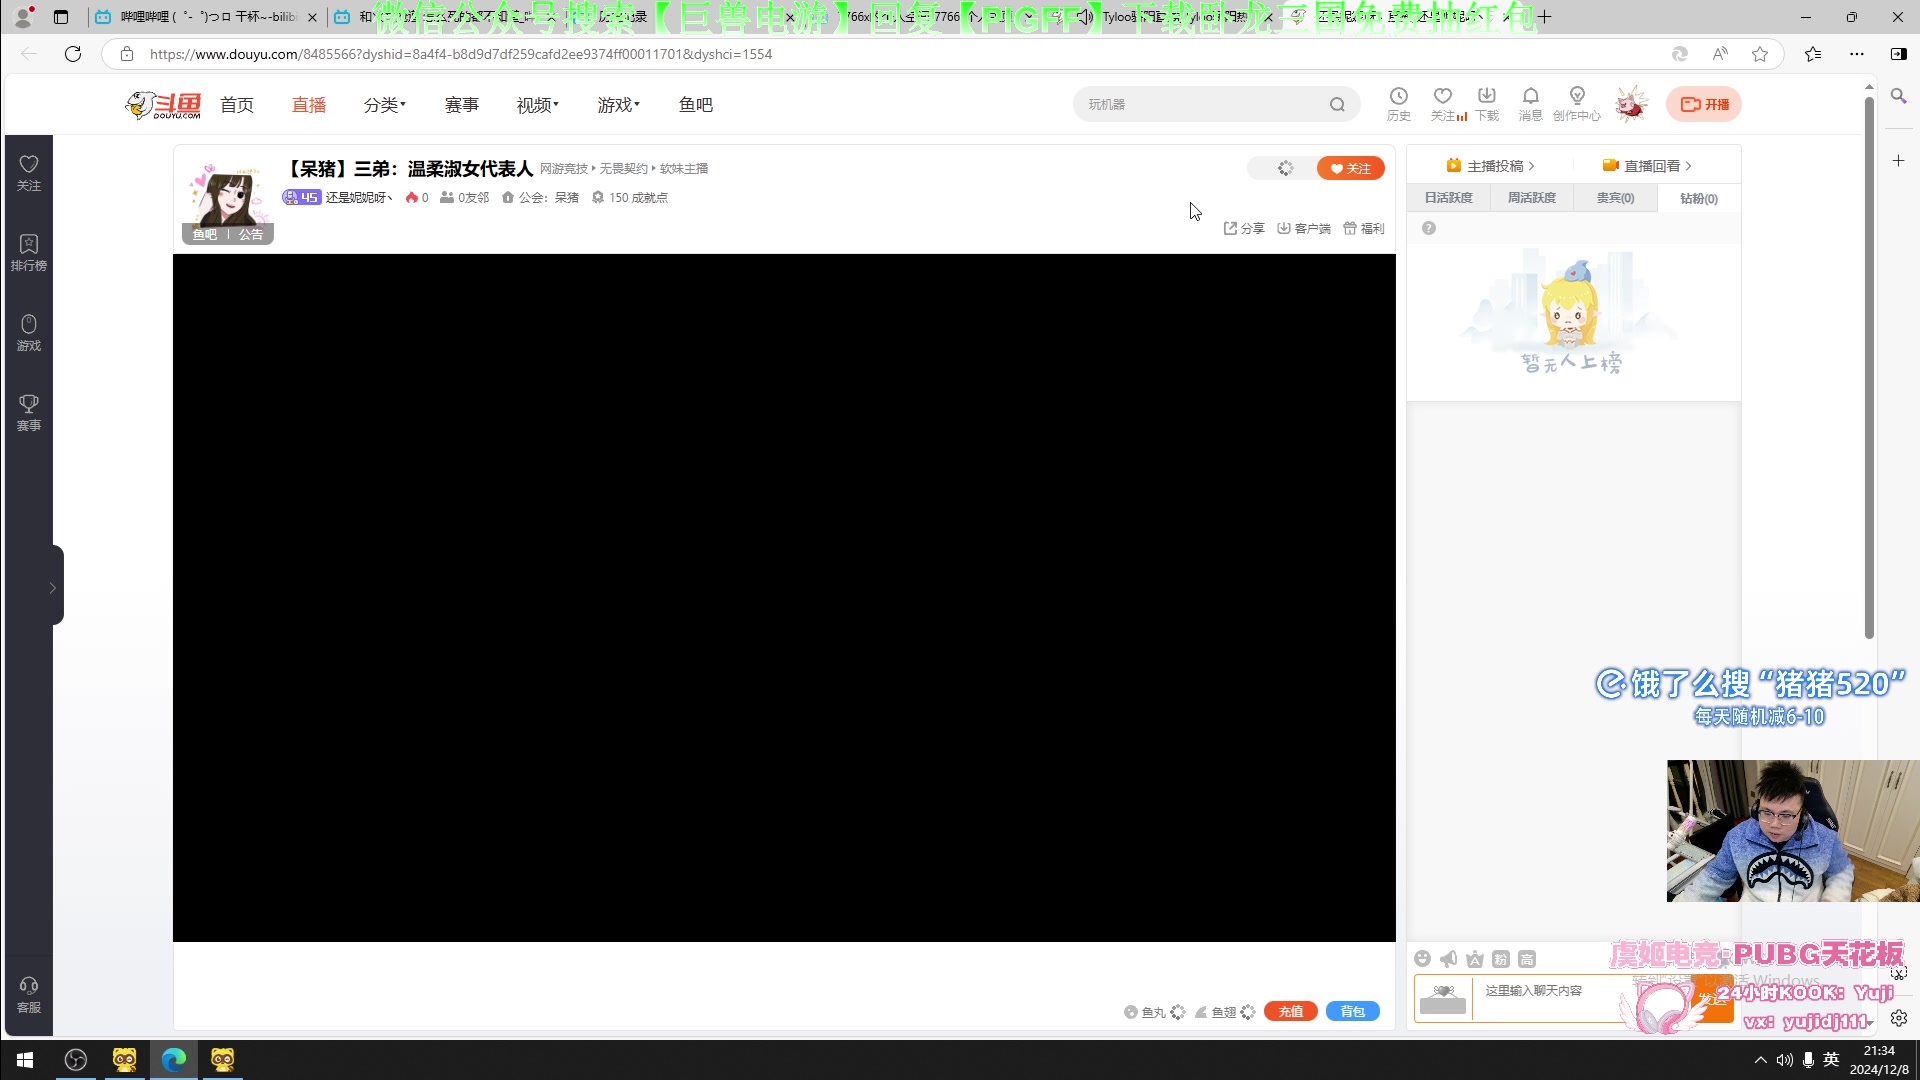Click 网游竞技 category breadcrumb
Image resolution: width=1920 pixels, height=1080 pixels.
coord(564,169)
